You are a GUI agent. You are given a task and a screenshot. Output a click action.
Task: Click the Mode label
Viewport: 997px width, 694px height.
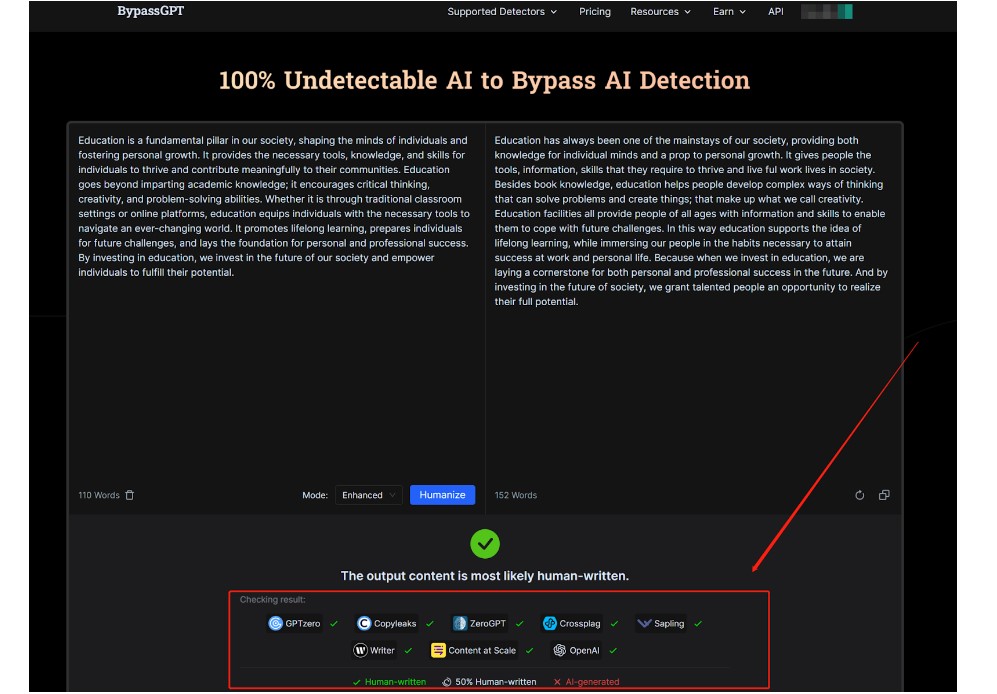click(315, 495)
